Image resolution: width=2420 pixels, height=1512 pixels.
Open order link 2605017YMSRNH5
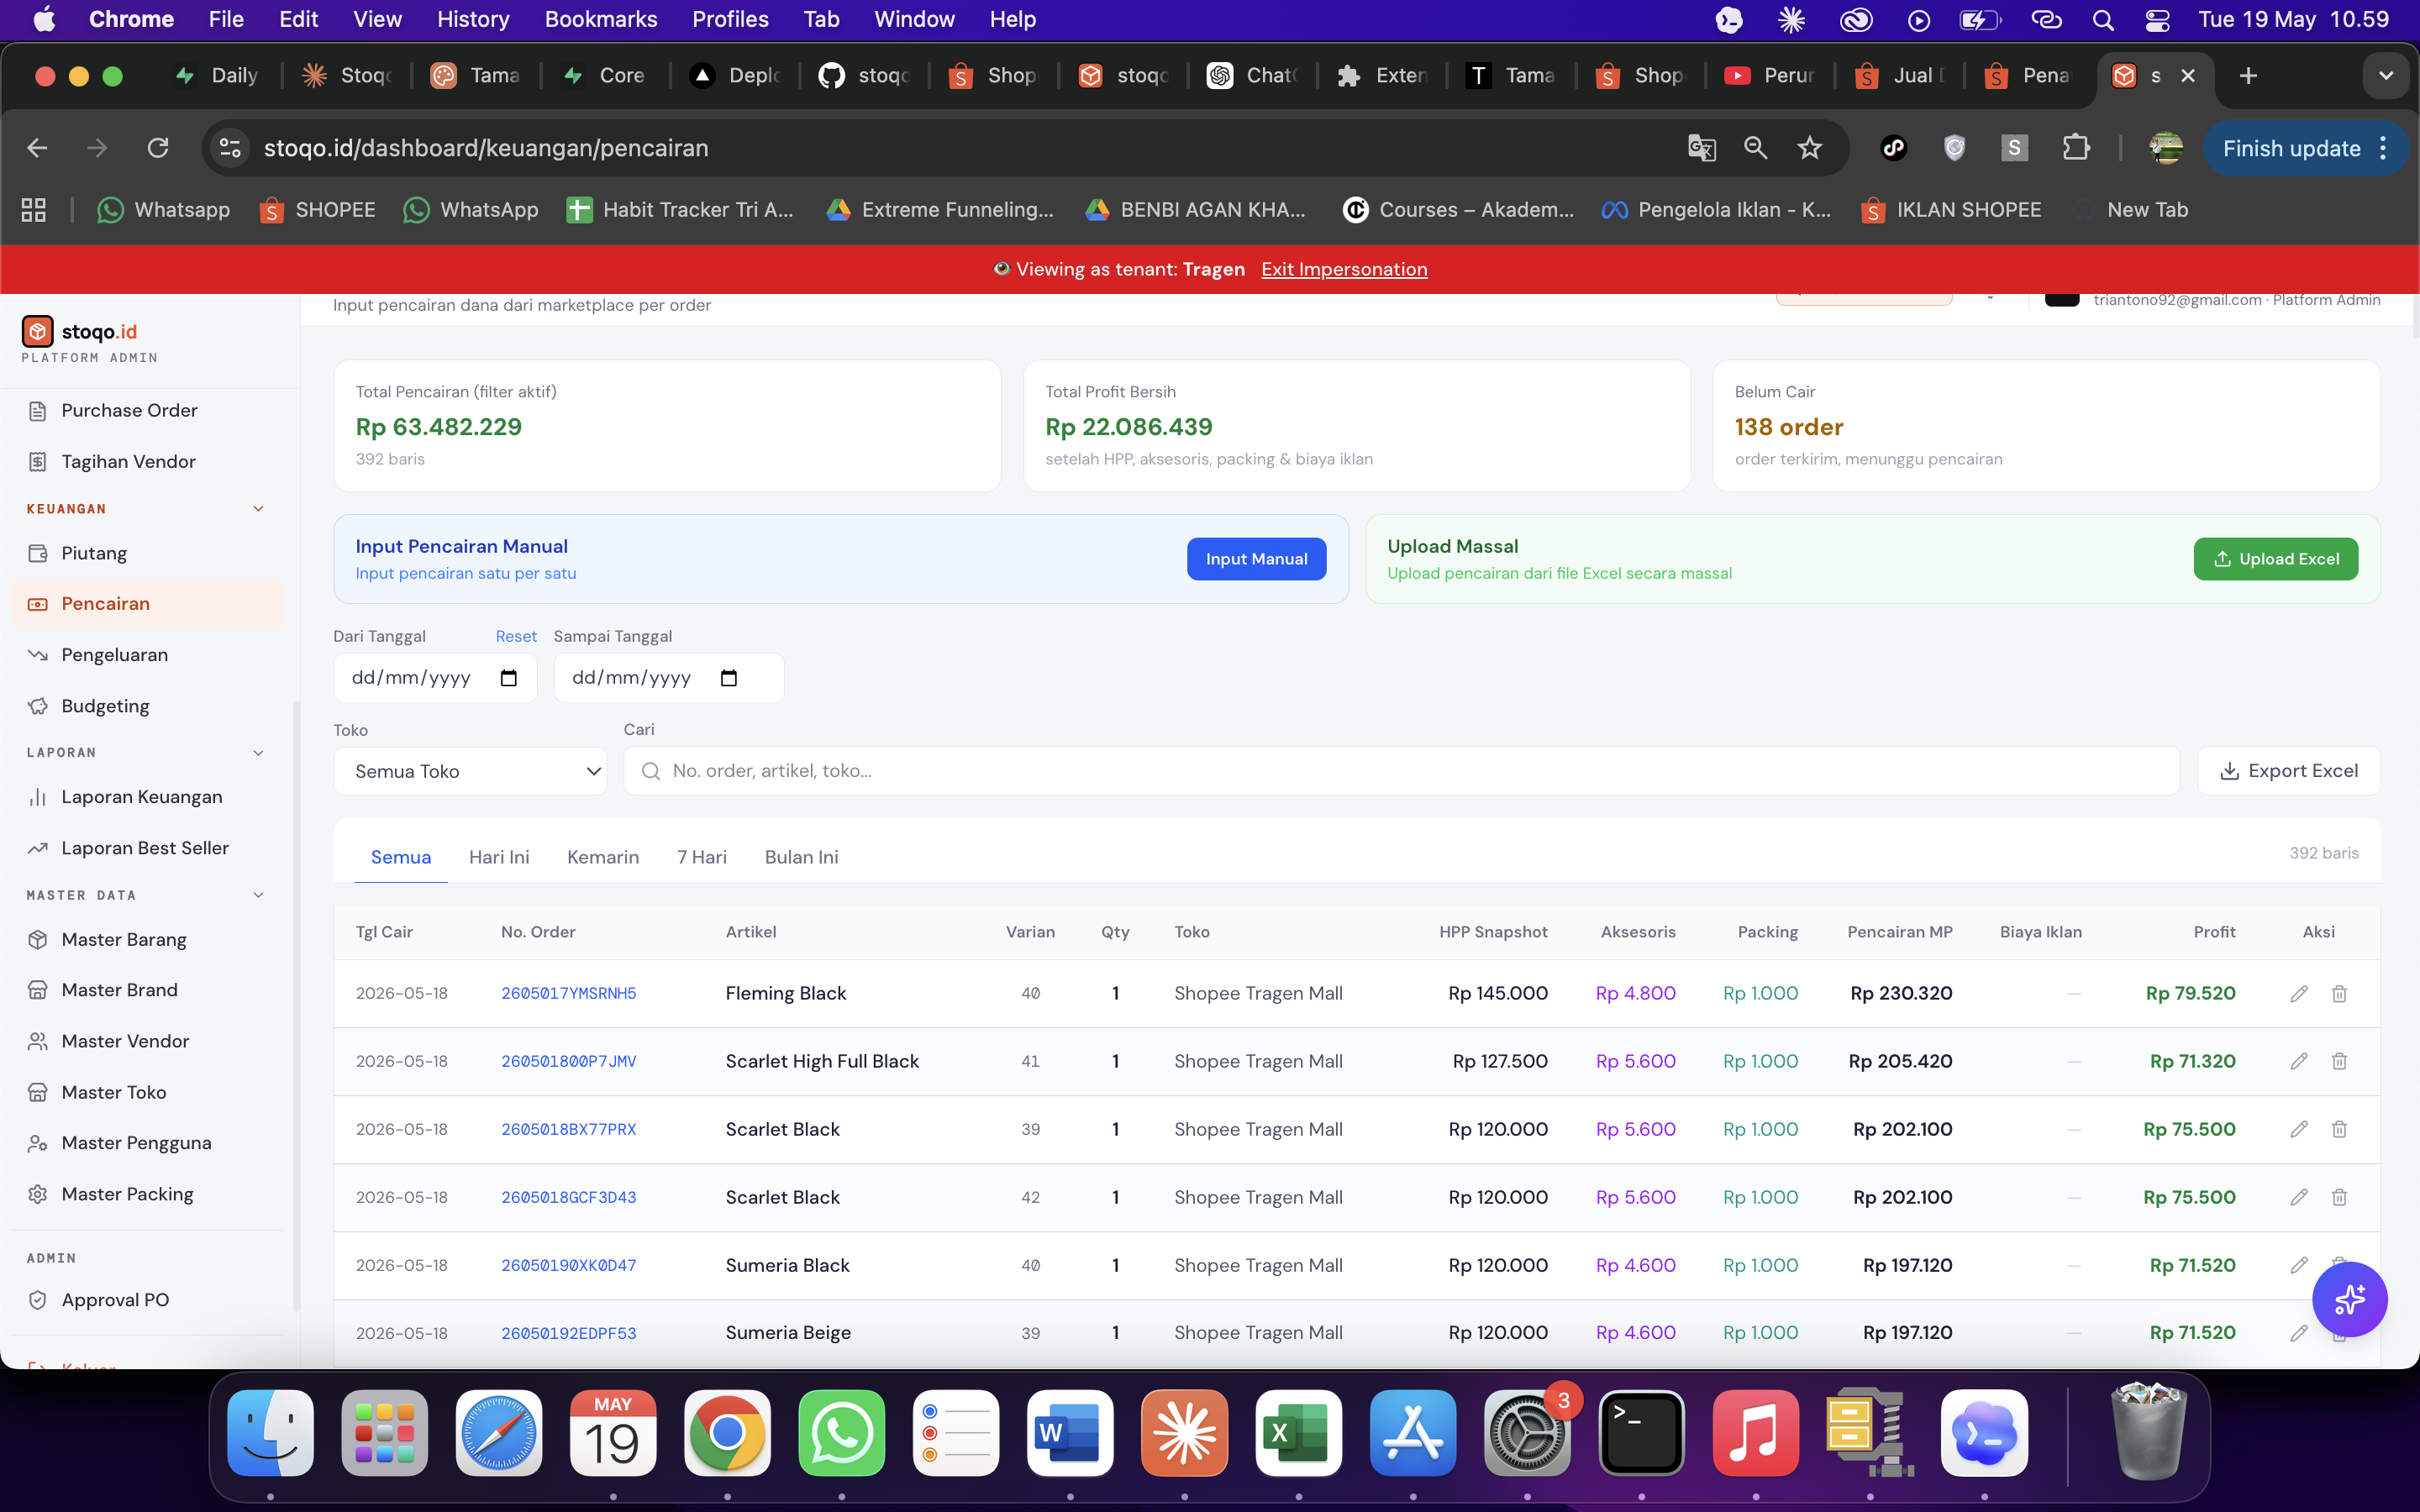tap(569, 993)
